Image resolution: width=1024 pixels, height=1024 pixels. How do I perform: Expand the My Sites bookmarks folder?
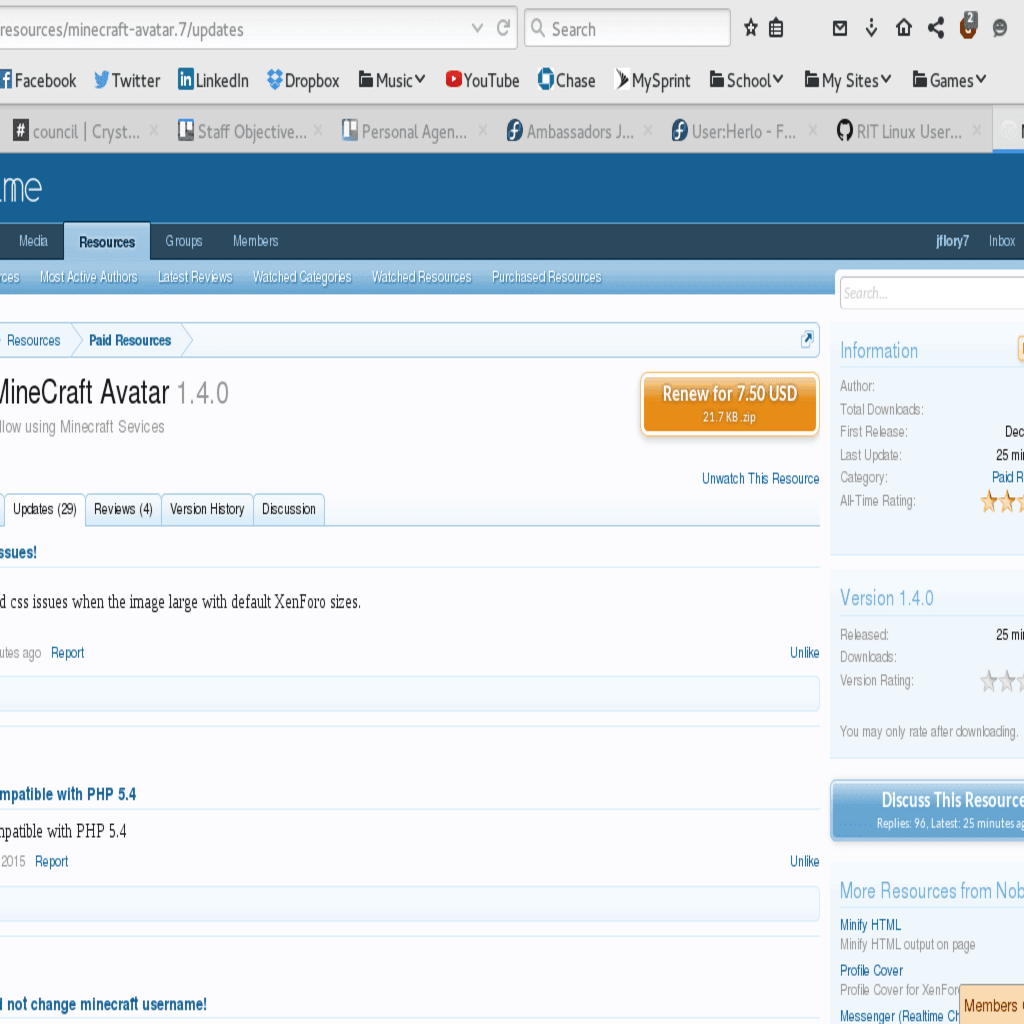click(848, 80)
